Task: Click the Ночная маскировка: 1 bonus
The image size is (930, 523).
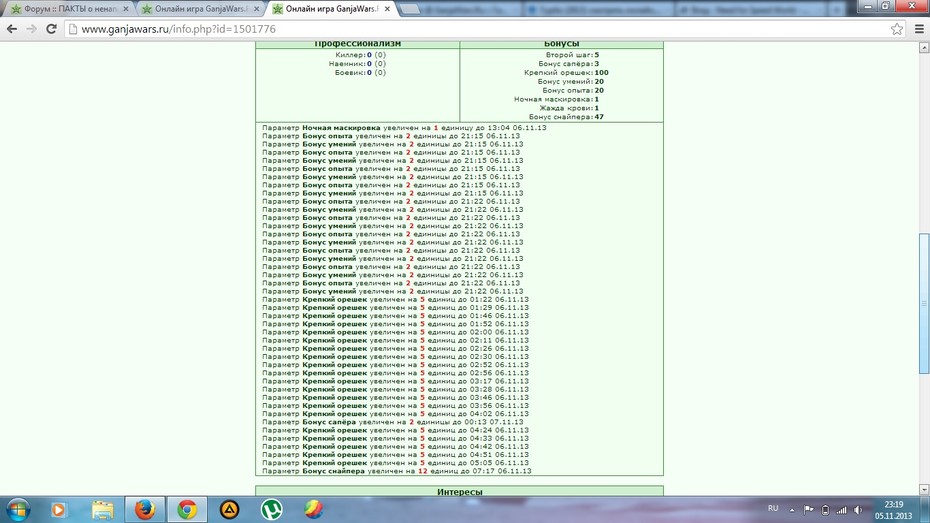Action: tap(556, 99)
